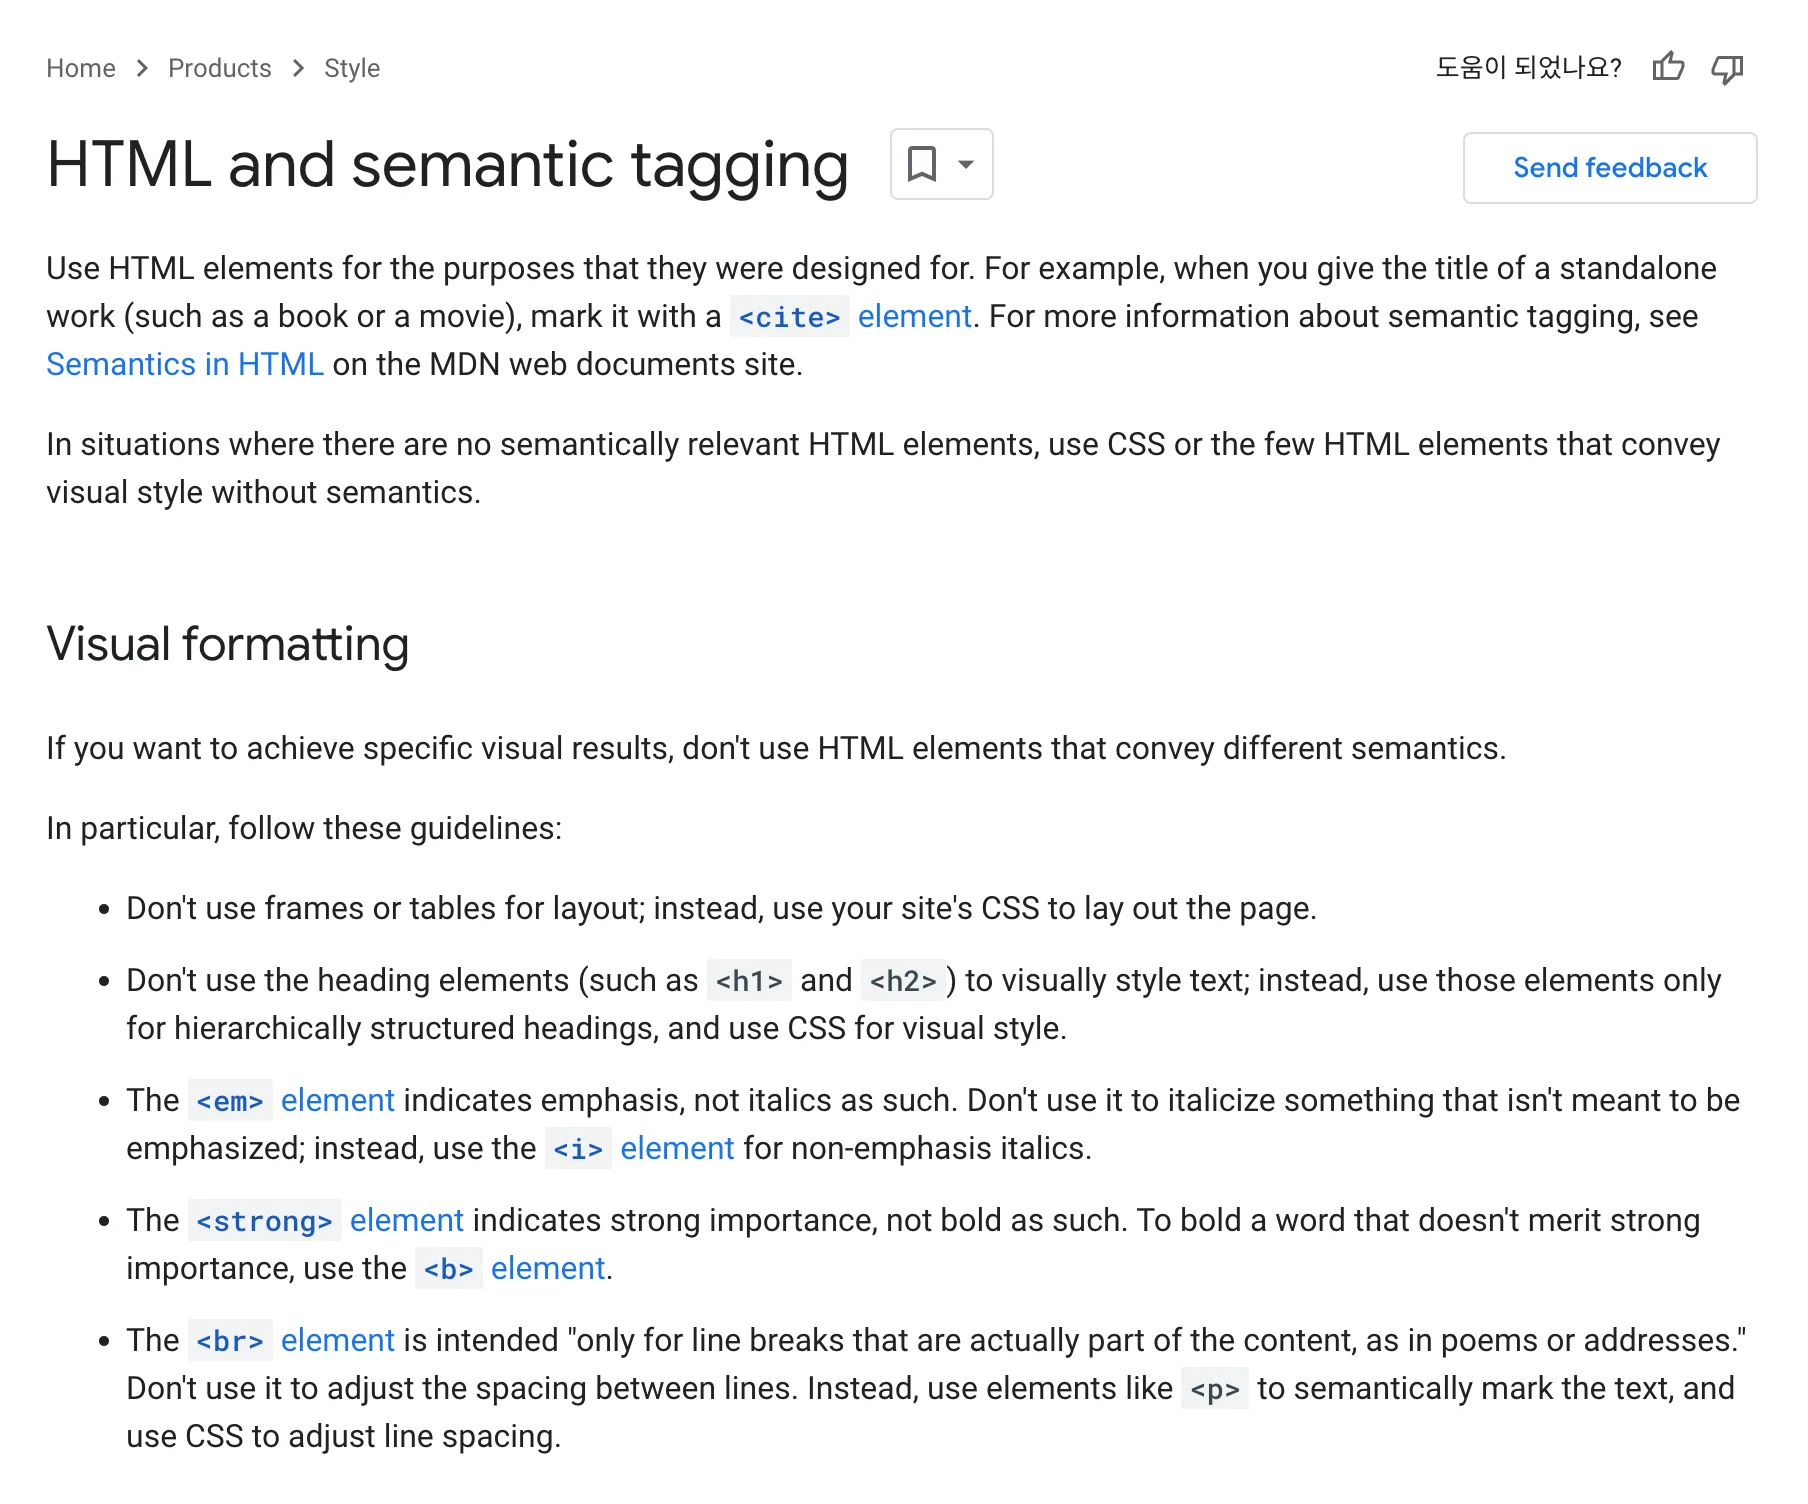Image resolution: width=1808 pixels, height=1504 pixels.
Task: Open the br element link
Action: point(336,1340)
